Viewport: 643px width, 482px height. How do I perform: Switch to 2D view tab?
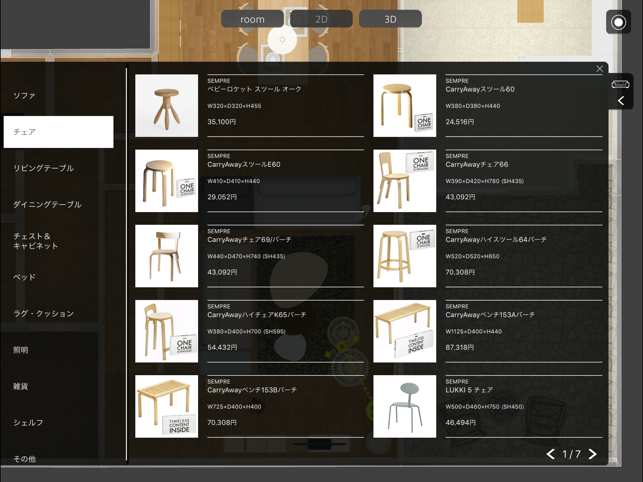coord(322,19)
